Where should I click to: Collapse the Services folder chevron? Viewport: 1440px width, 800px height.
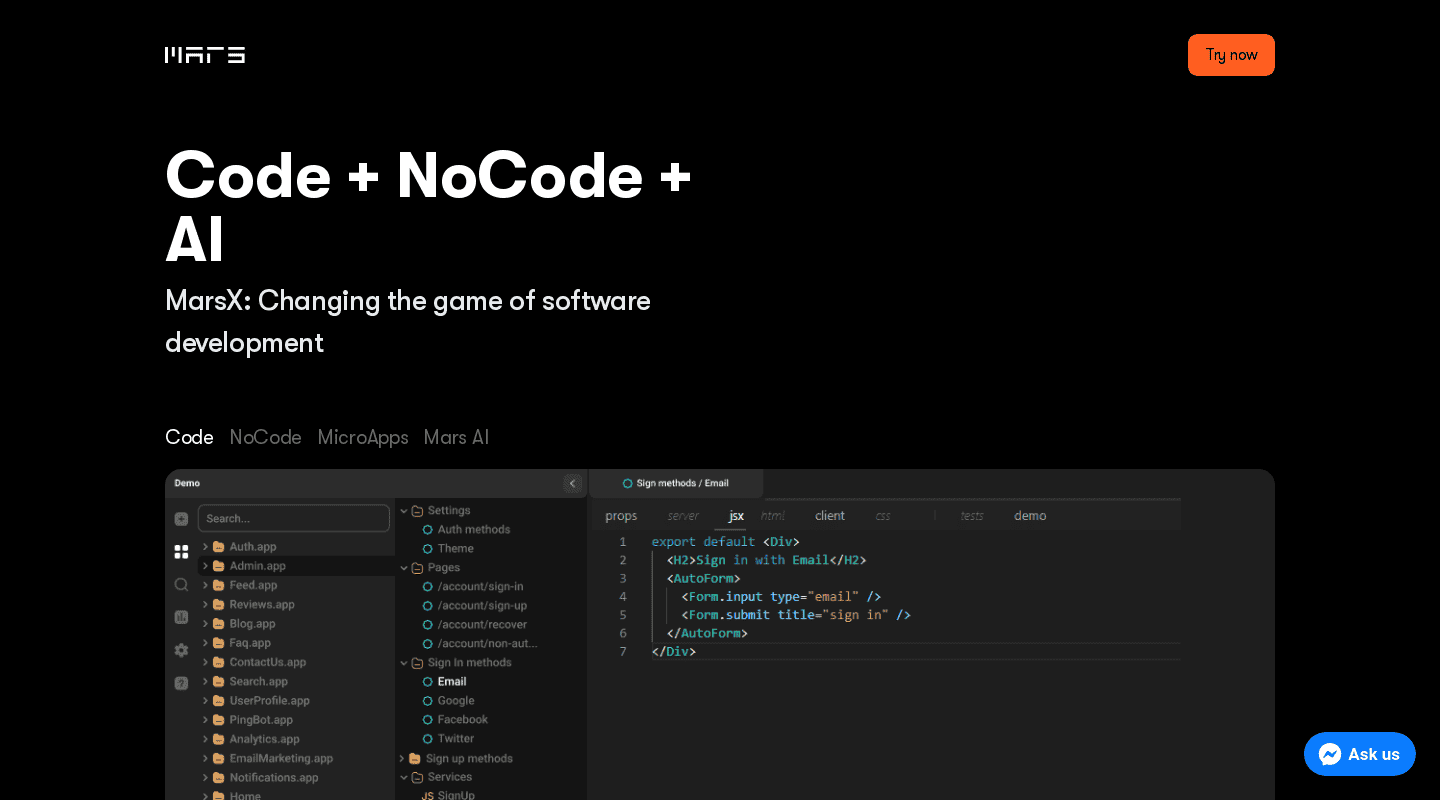404,777
